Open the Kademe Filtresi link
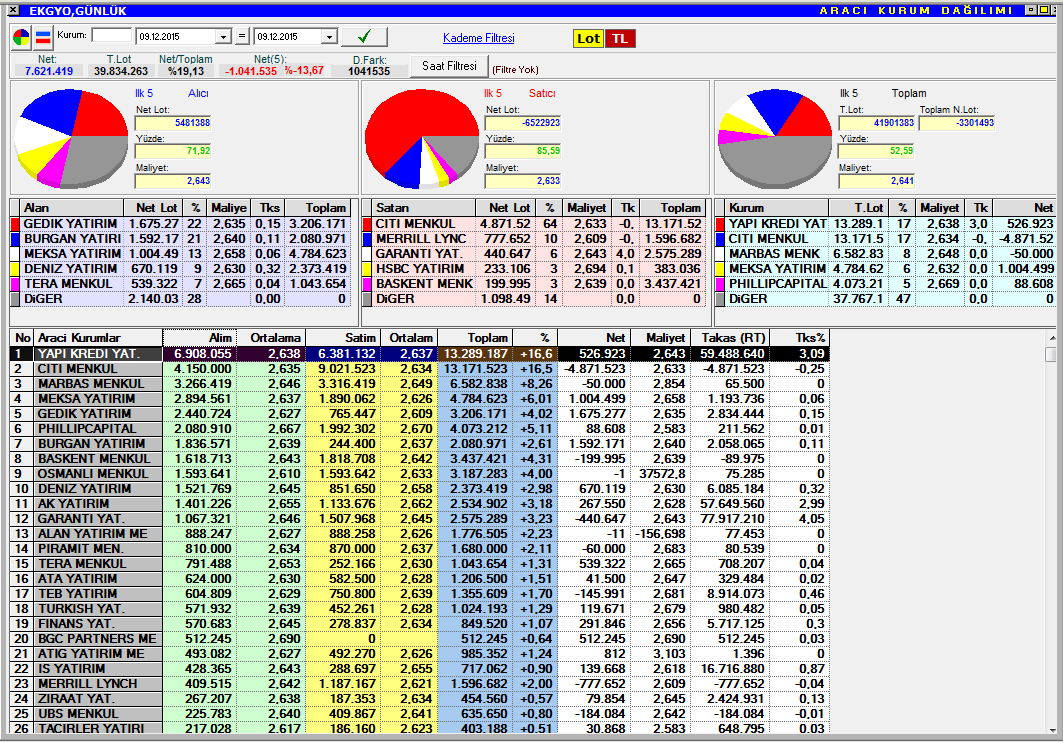The width and height of the screenshot is (1063, 743). click(478, 38)
